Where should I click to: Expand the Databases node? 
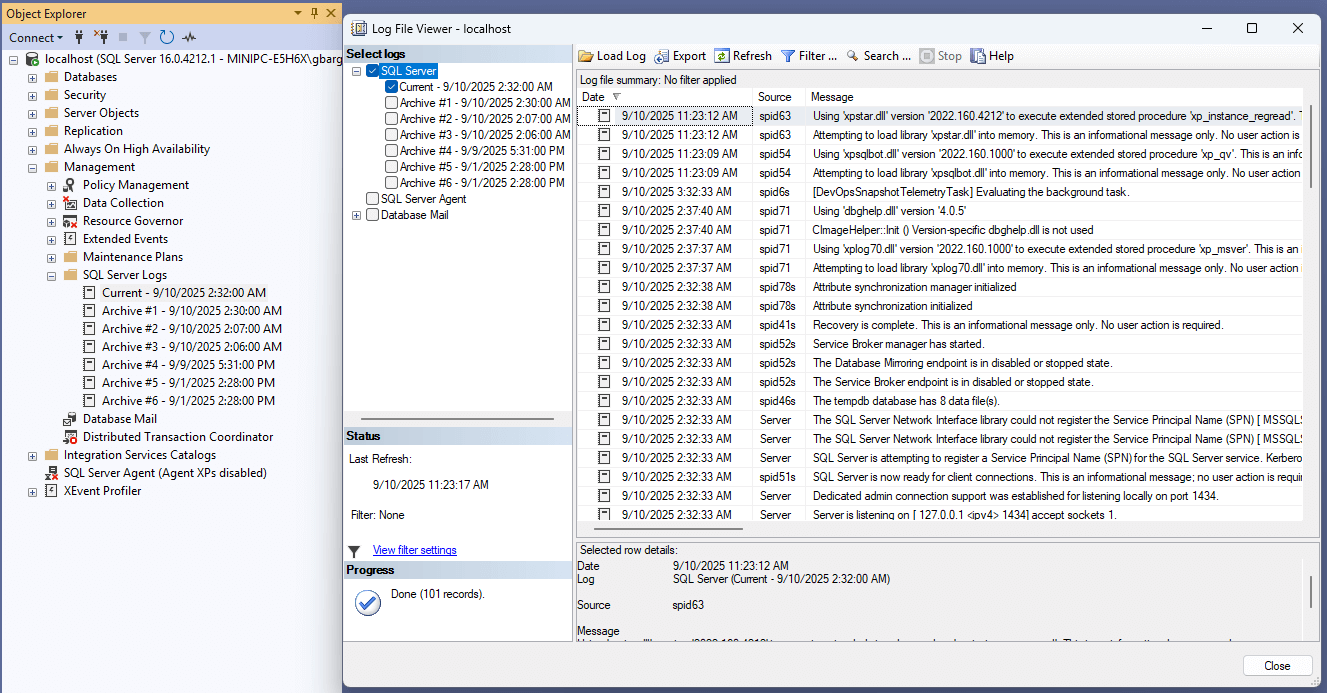pyautogui.click(x=32, y=77)
